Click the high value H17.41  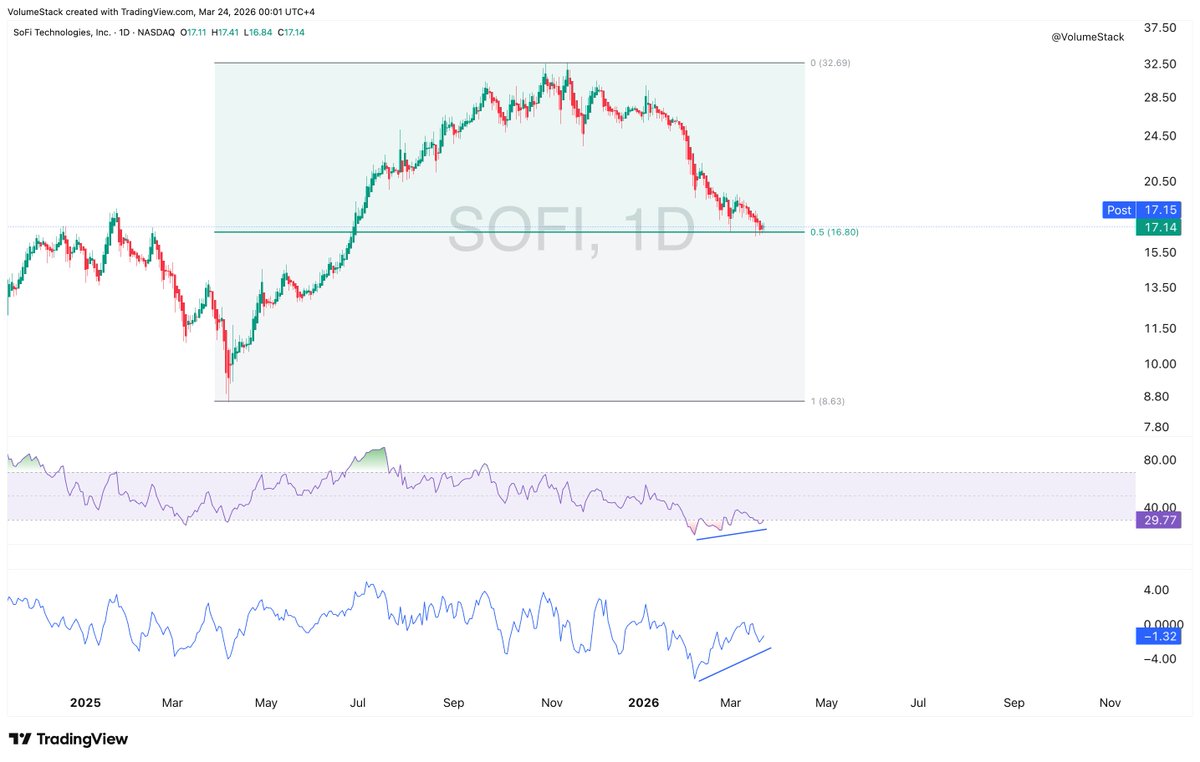[227, 32]
